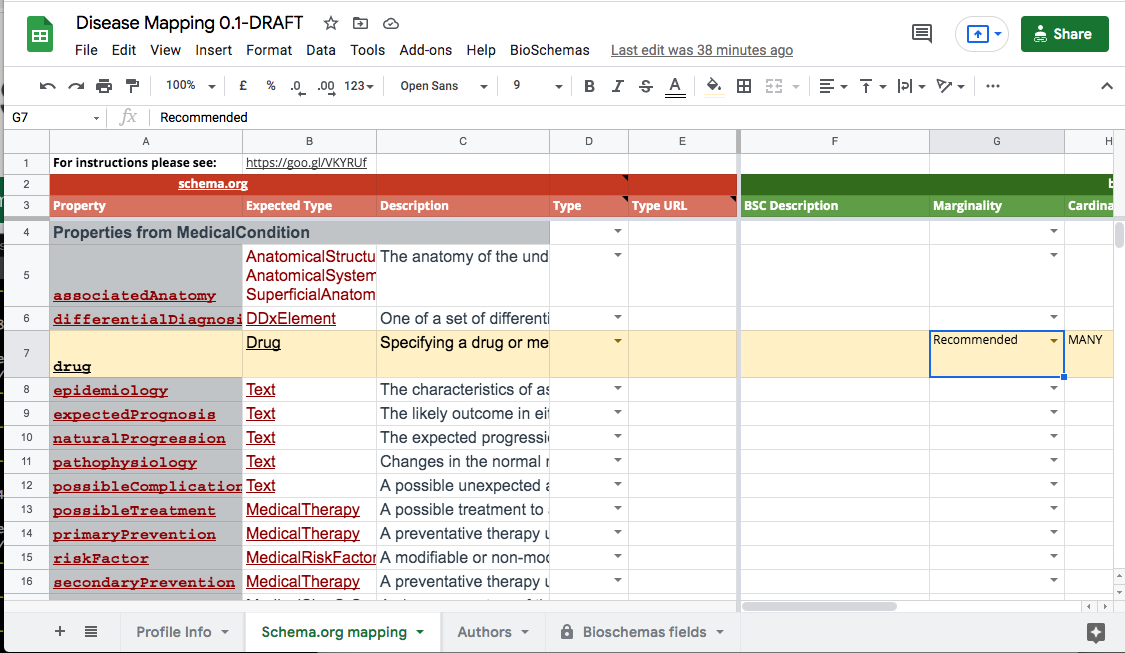The height and width of the screenshot is (653, 1125).
Task: Toggle bold formatting
Action: pyautogui.click(x=589, y=86)
